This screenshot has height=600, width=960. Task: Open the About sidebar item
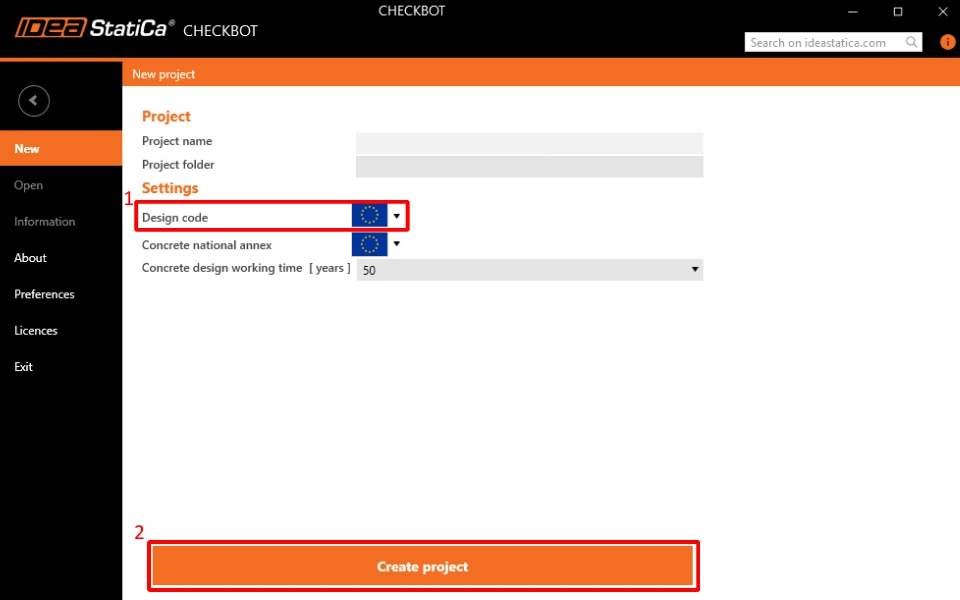pyautogui.click(x=31, y=258)
